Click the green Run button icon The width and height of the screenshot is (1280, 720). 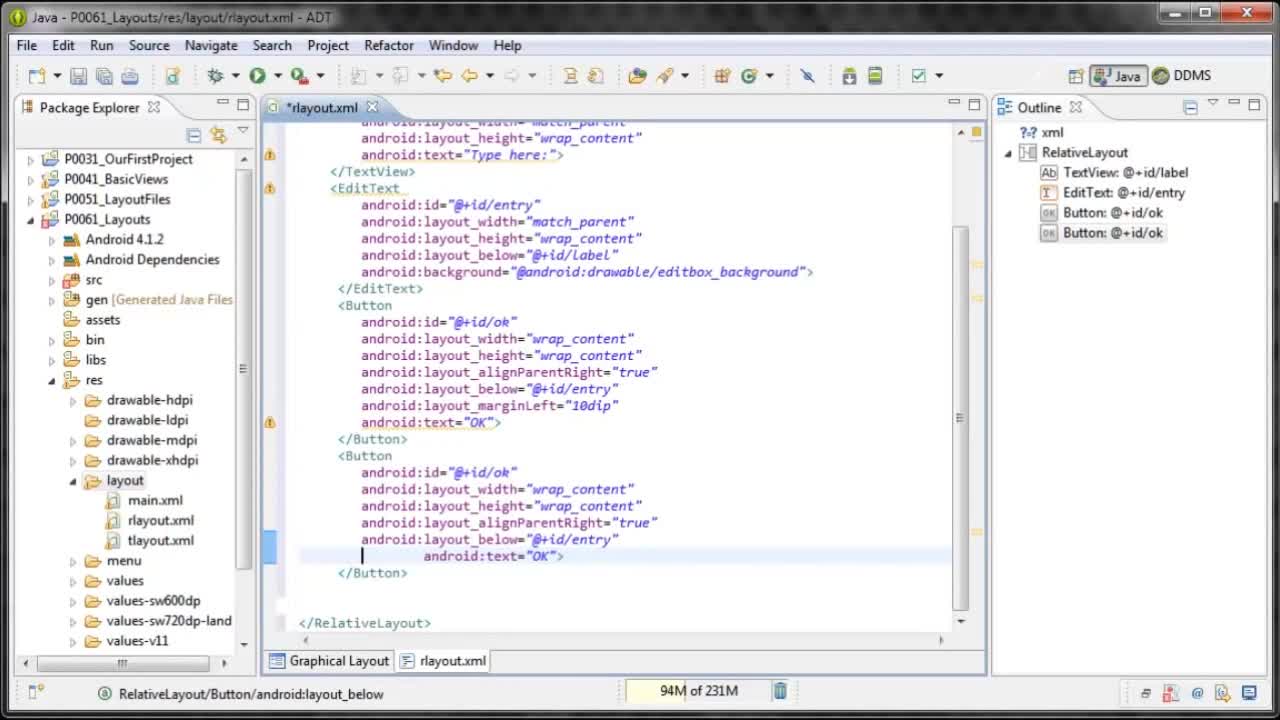click(258, 76)
